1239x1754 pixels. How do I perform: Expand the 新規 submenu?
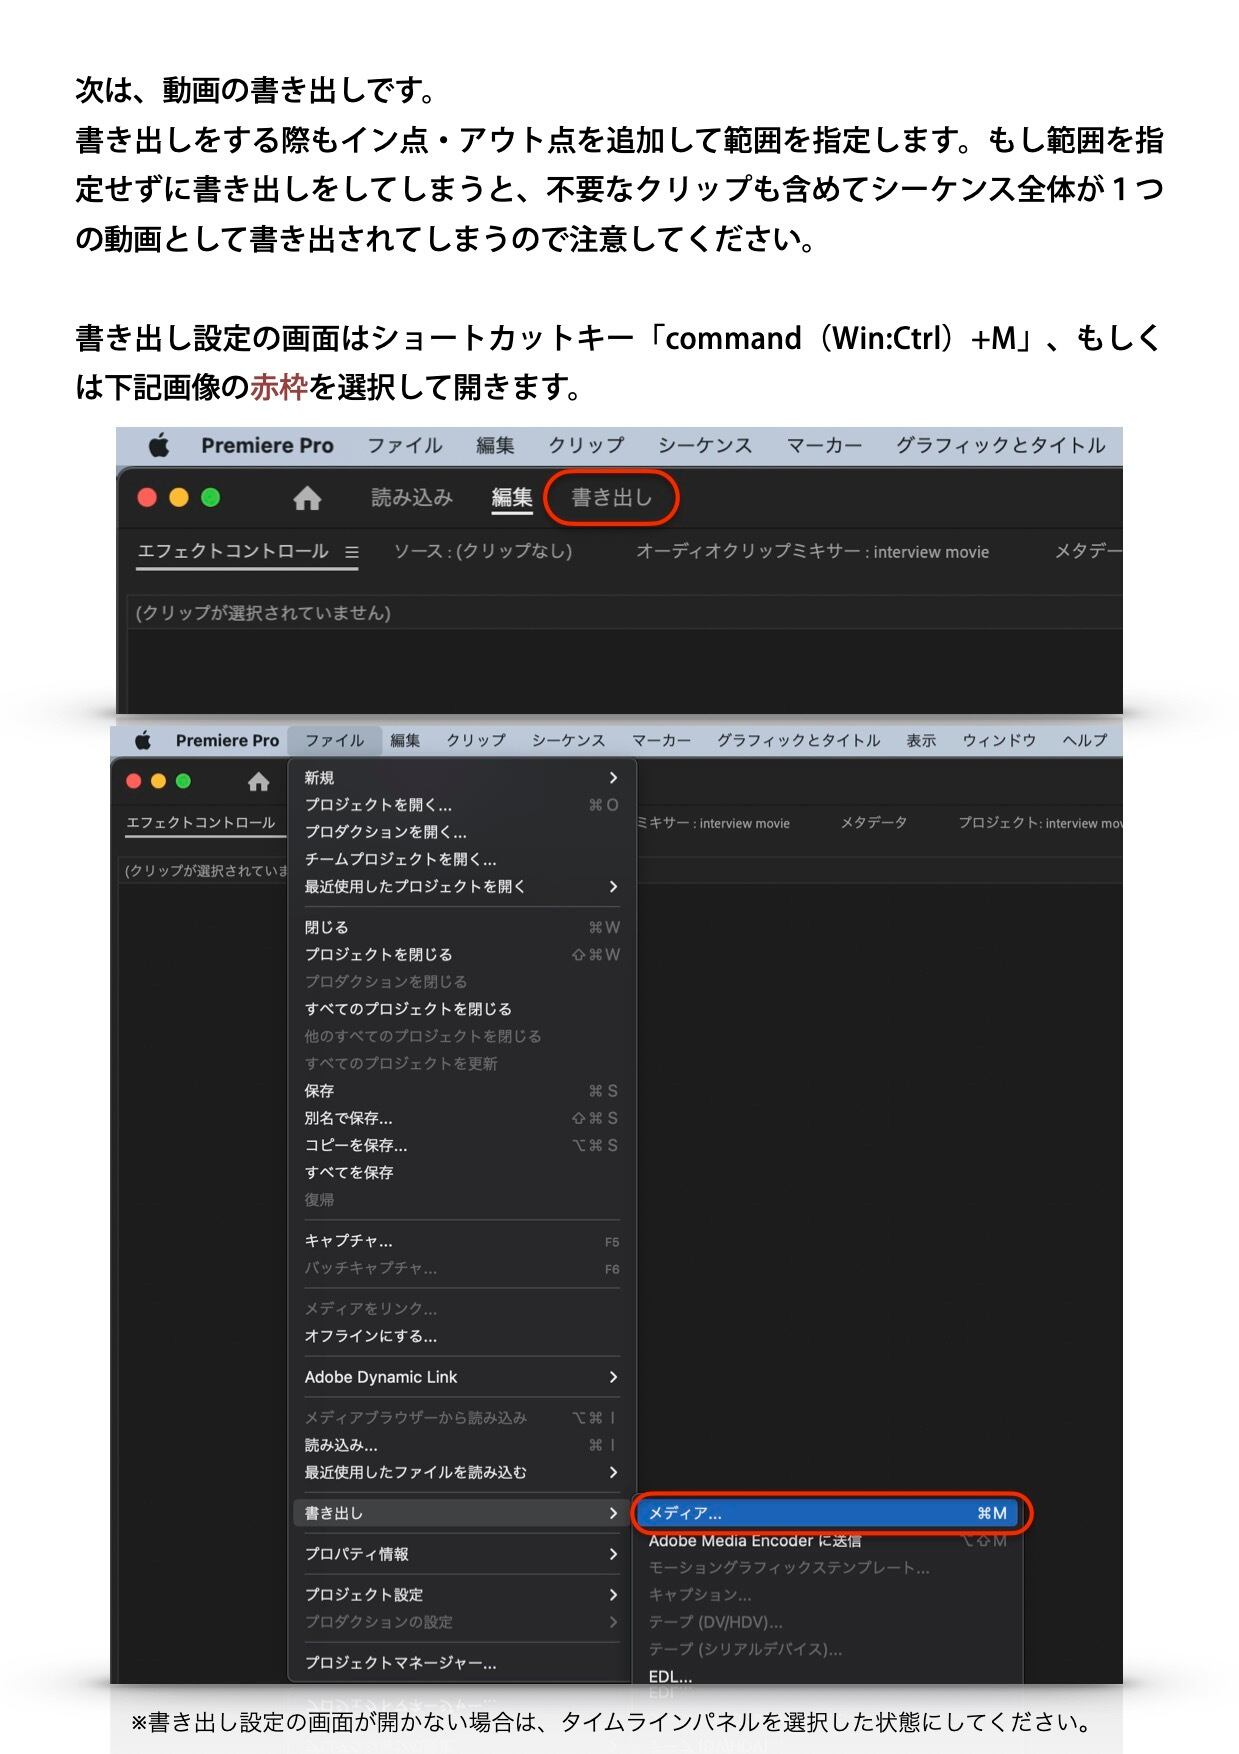462,778
